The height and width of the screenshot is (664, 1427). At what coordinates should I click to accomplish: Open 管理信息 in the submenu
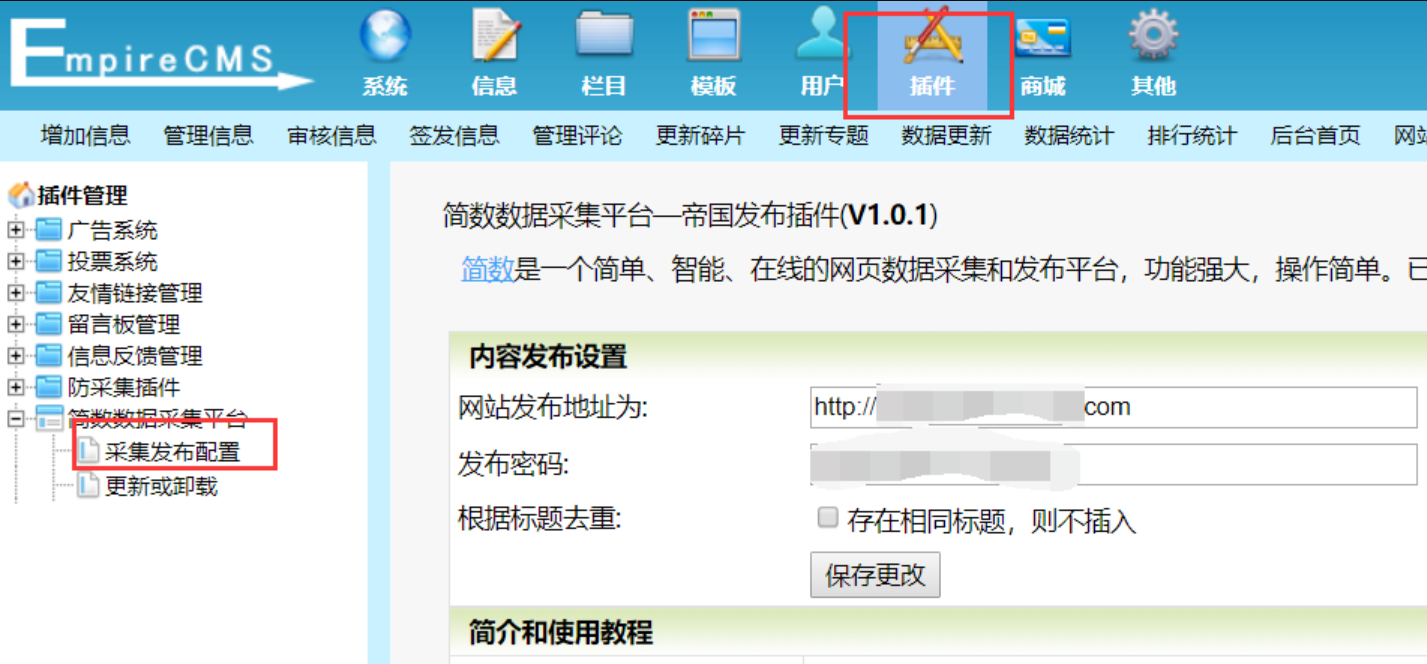click(208, 136)
